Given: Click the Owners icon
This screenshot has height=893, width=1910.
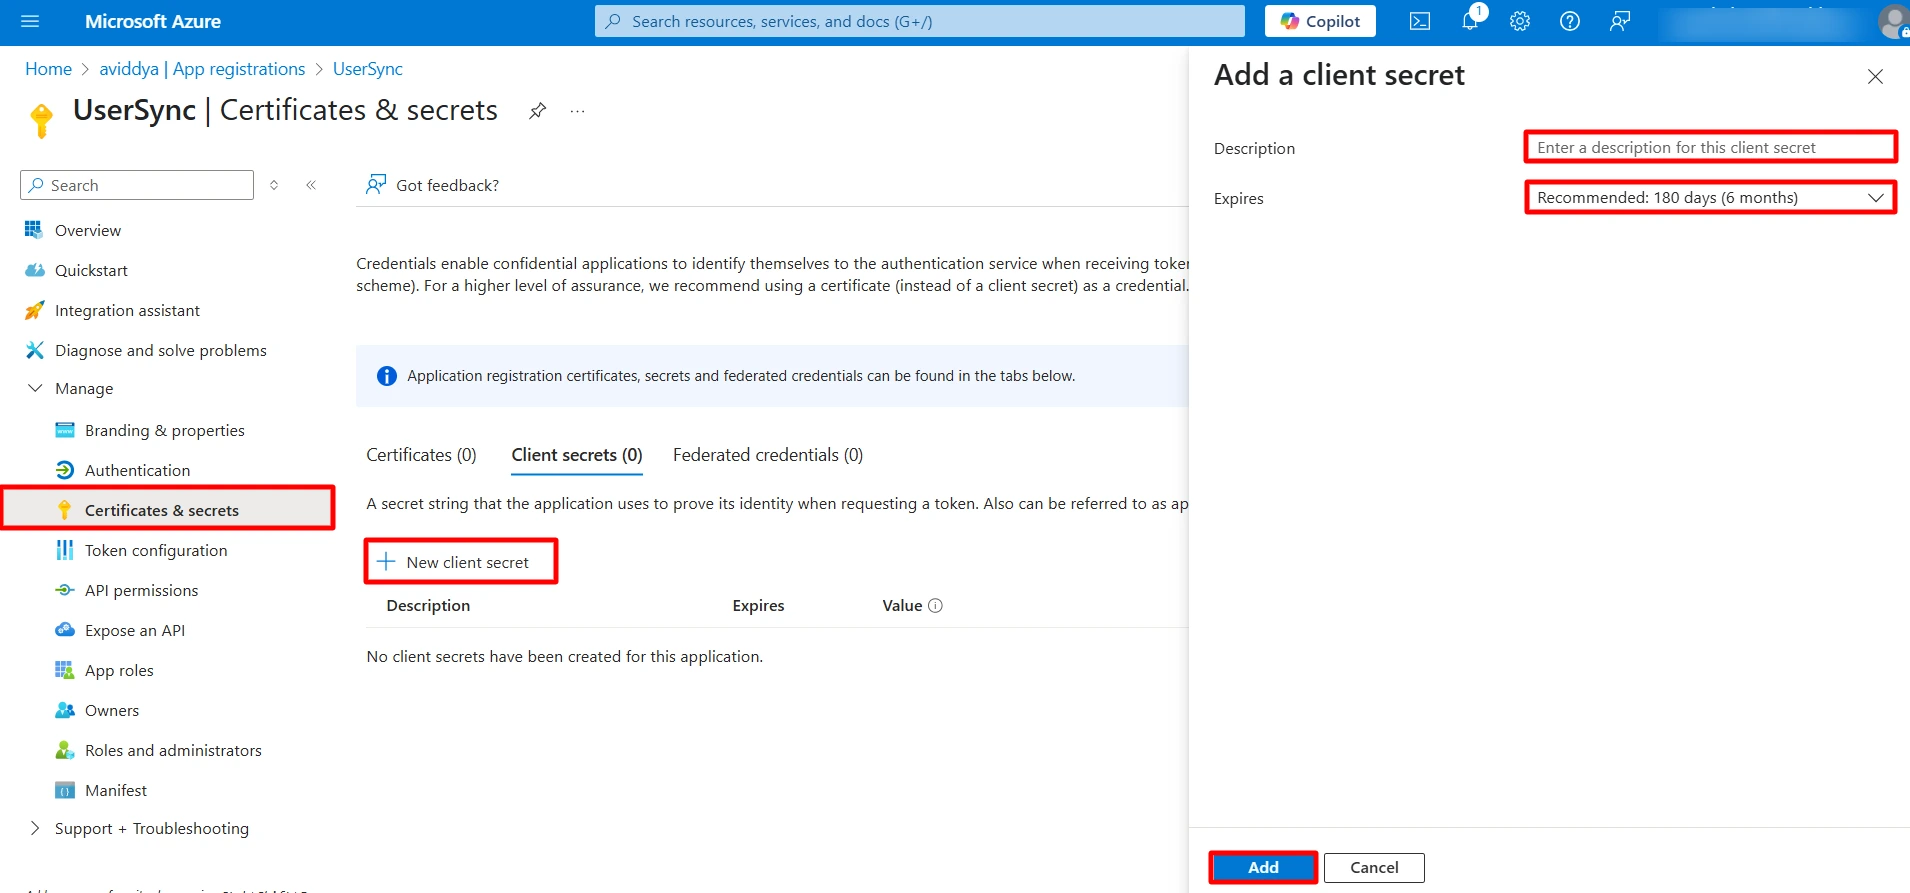Looking at the screenshot, I should pyautogui.click(x=65, y=710).
